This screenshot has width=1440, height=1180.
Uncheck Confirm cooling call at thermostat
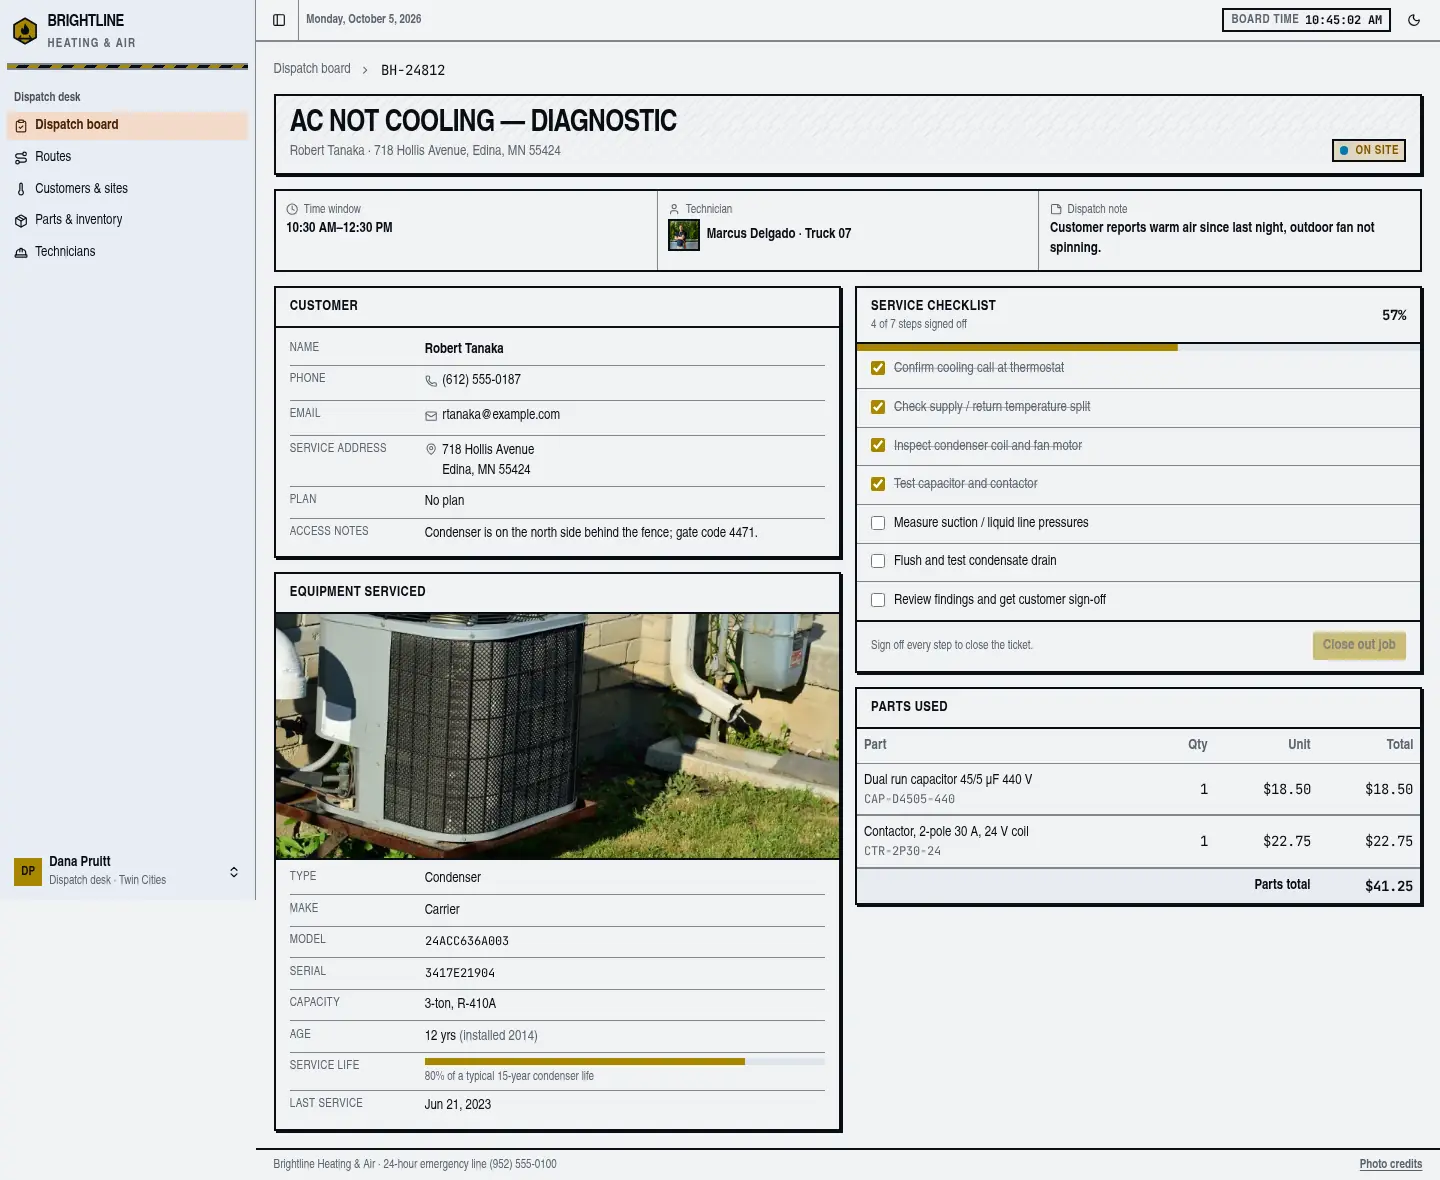878,368
